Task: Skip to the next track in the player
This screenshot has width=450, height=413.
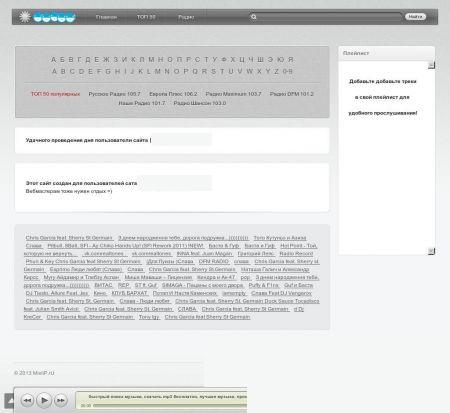Action: [61, 400]
